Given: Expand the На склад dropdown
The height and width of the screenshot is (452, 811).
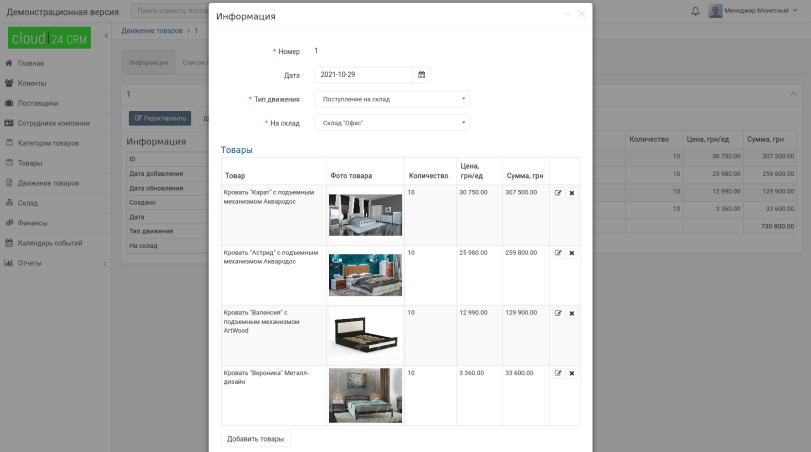Looking at the screenshot, I should (392, 123).
